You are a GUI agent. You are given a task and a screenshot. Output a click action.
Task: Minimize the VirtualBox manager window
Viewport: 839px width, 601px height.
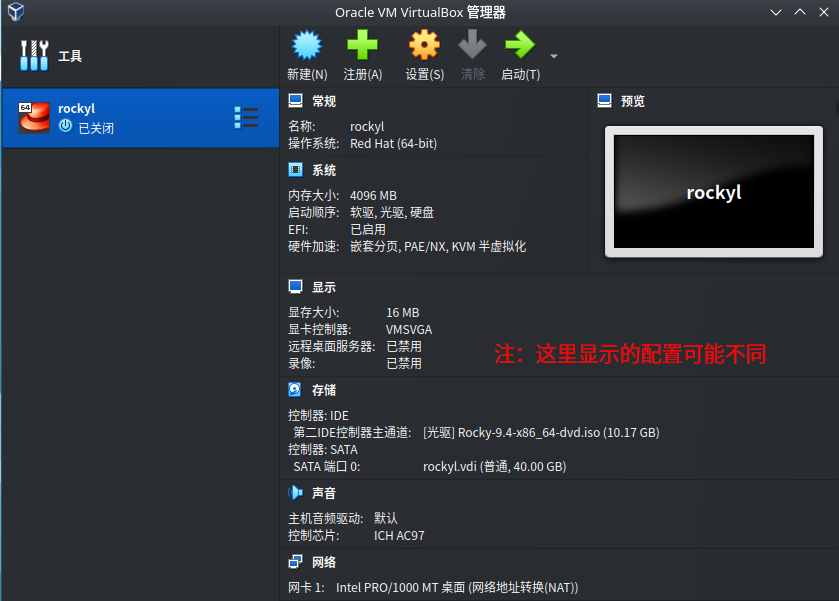(776, 12)
